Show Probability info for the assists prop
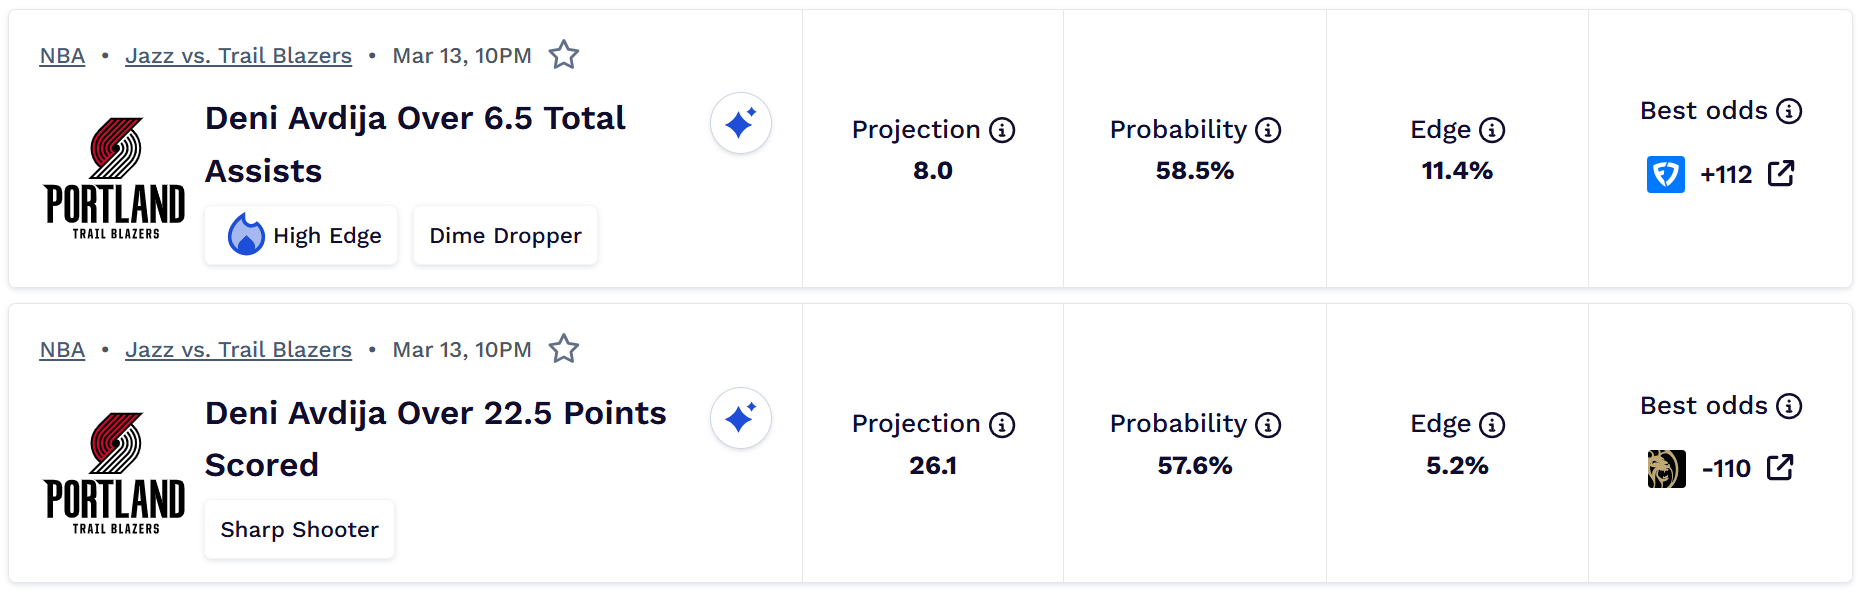 pos(1268,130)
